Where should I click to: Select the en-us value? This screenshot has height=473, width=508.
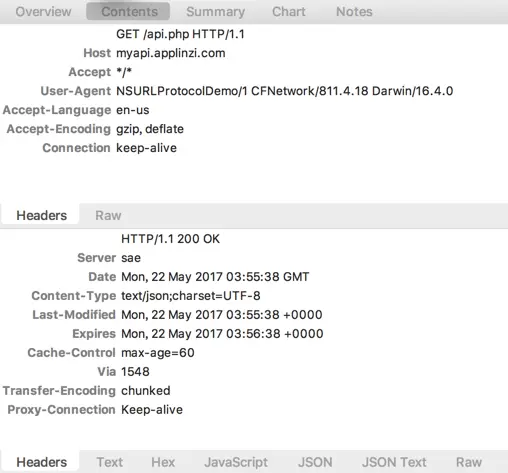133,110
